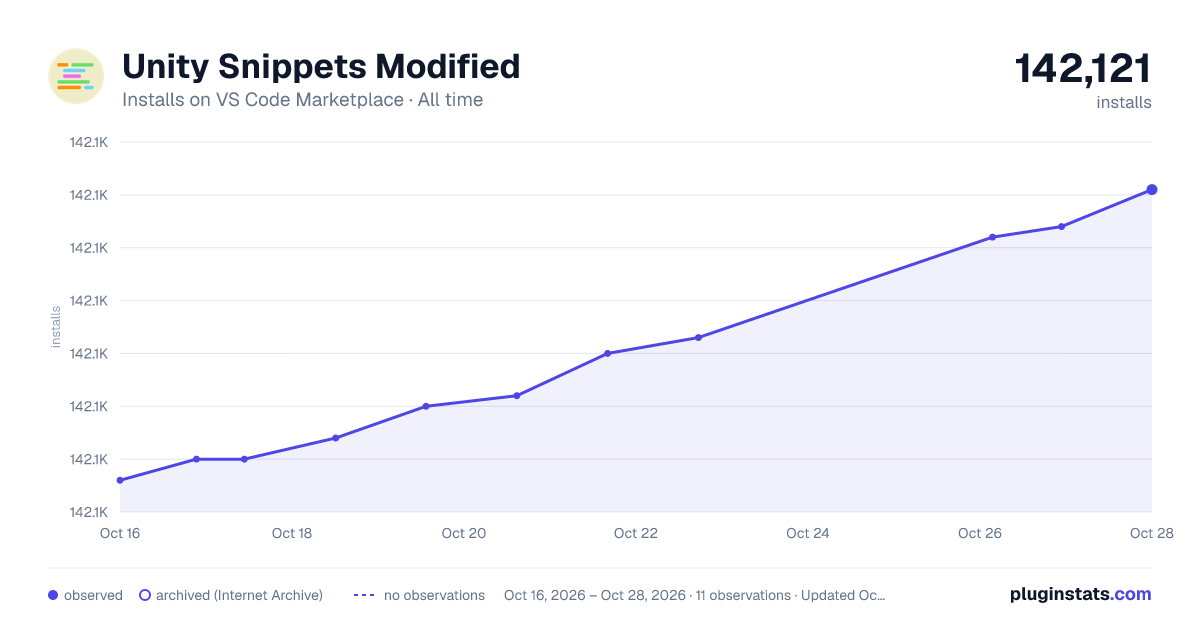
Task: Click the observed legend dot
Action: 53,595
